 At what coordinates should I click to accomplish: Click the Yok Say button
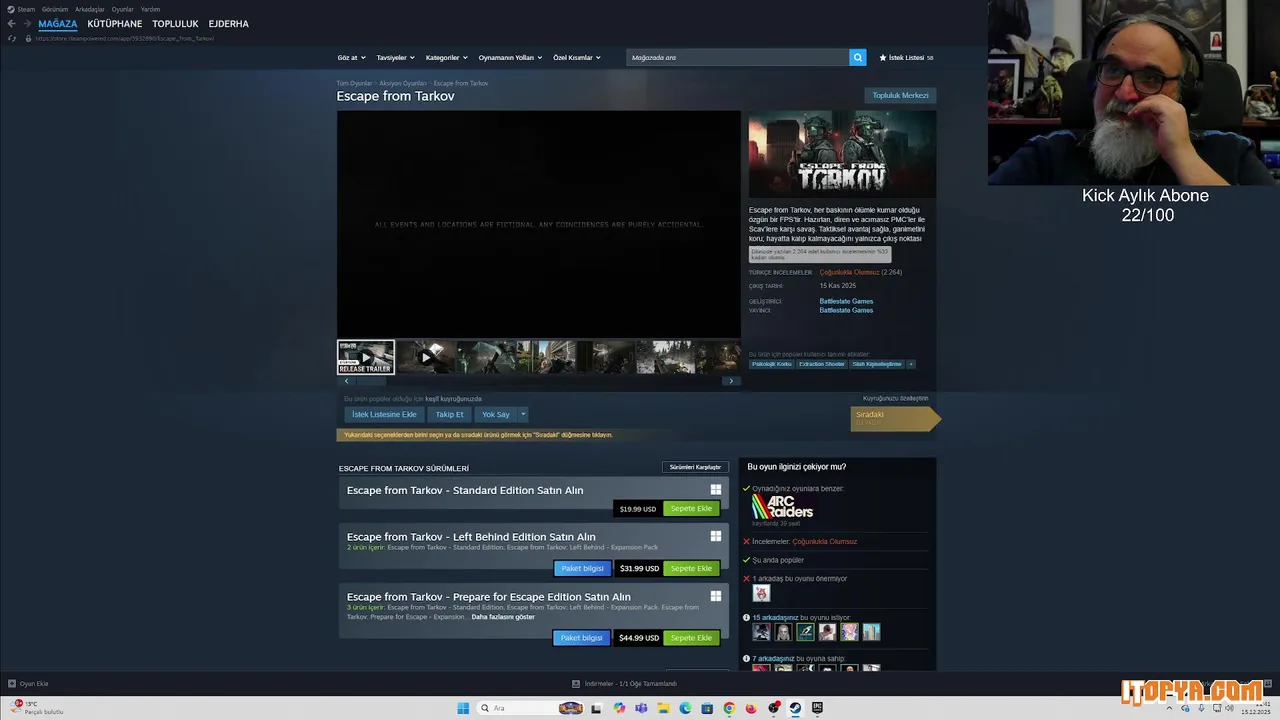click(495, 414)
